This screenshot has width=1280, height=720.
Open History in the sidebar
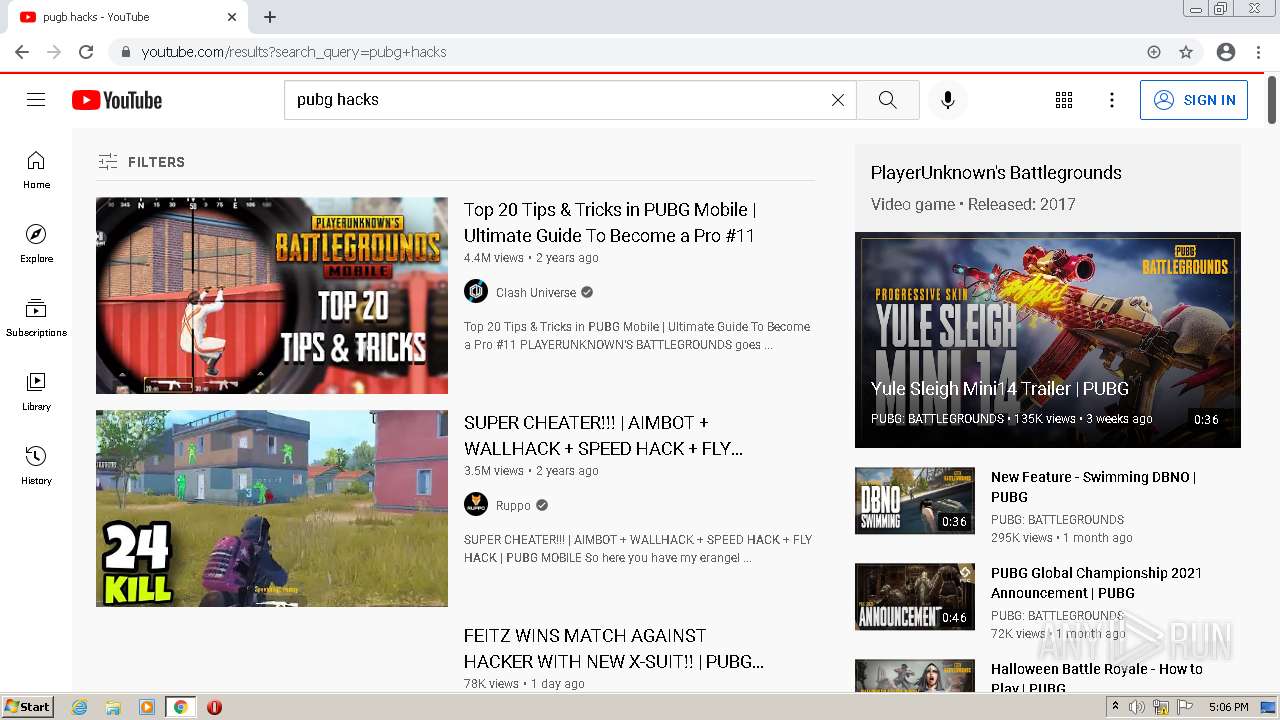point(36,466)
